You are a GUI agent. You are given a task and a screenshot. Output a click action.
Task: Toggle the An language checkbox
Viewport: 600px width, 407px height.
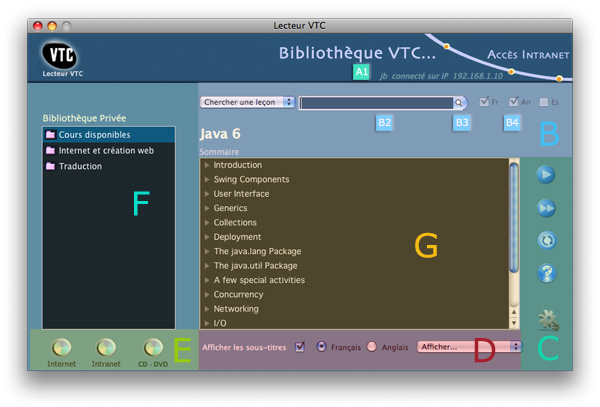point(514,102)
